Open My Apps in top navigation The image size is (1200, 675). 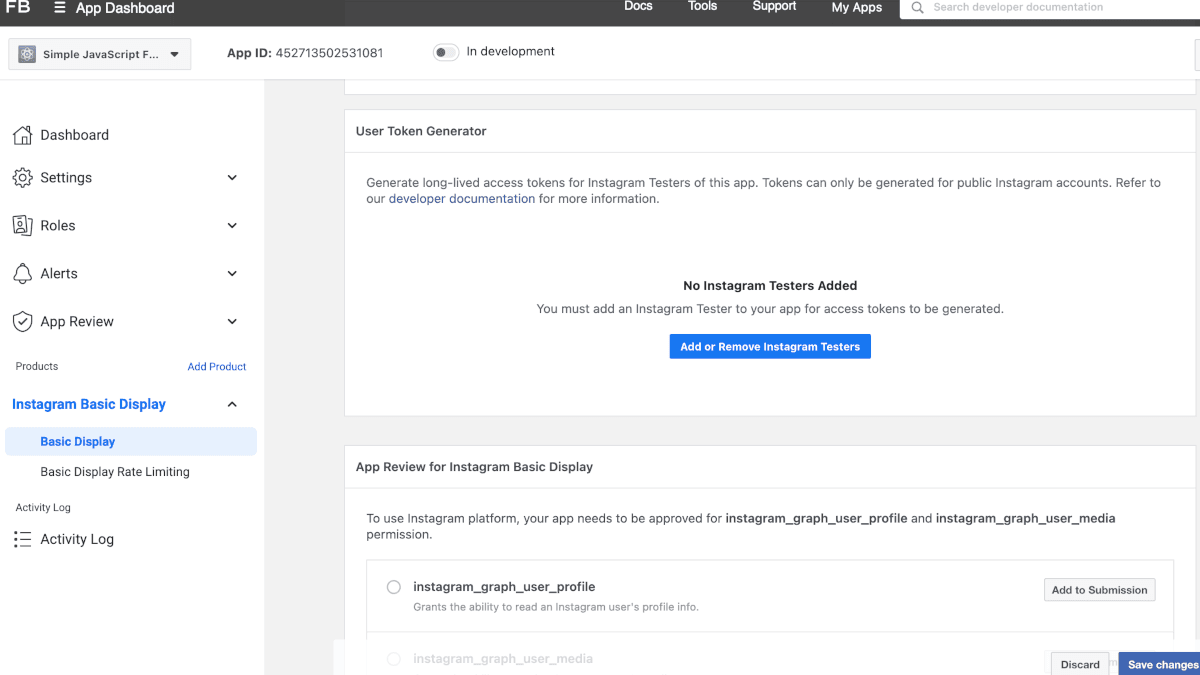[x=857, y=7]
